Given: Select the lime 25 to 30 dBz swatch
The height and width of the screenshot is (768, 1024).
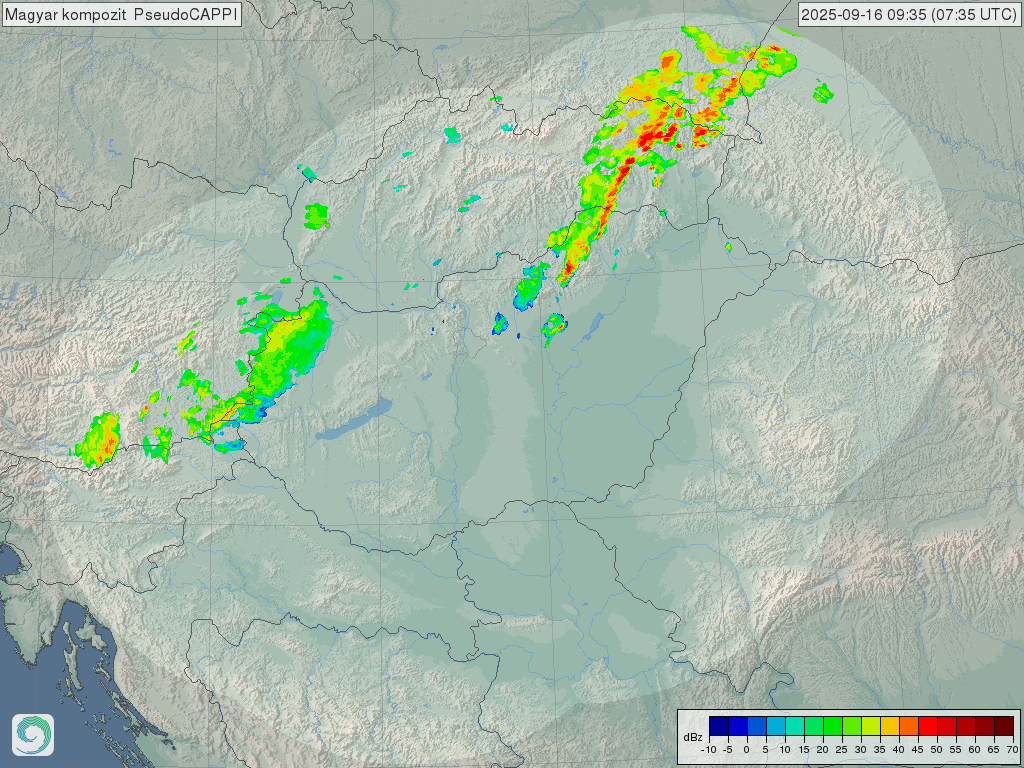Looking at the screenshot, I should [852, 726].
